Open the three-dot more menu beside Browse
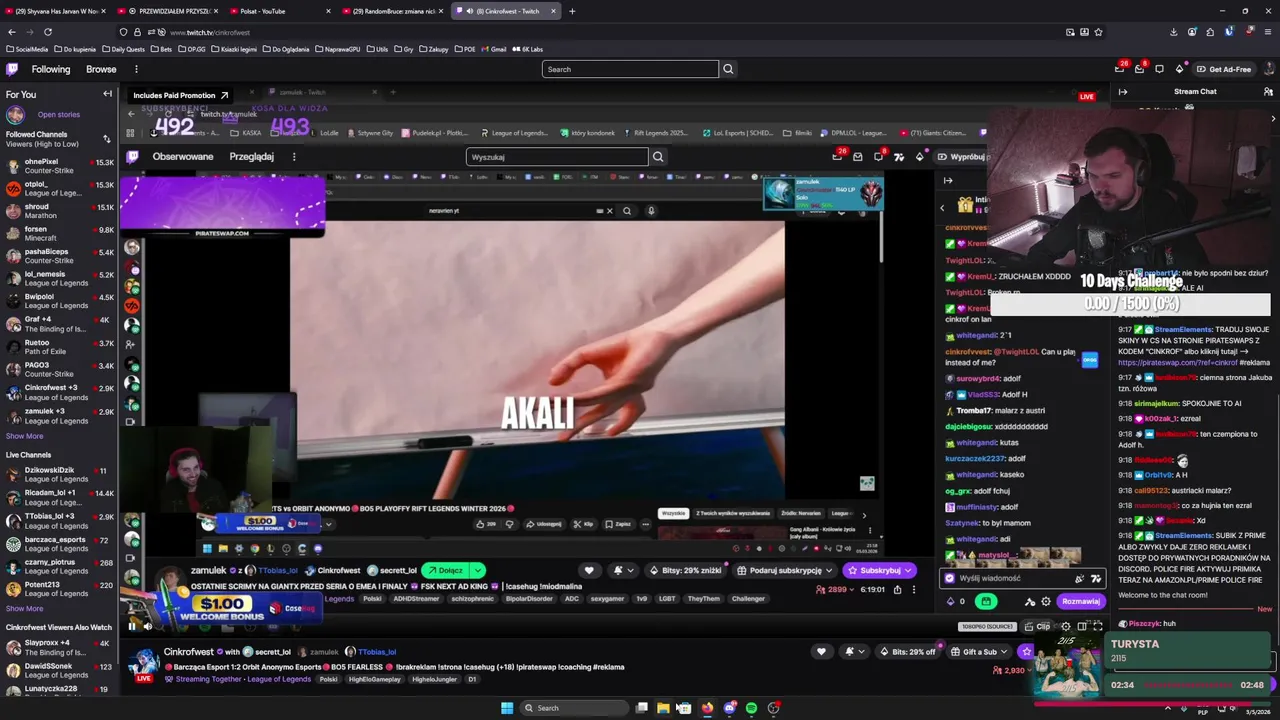Viewport: 1280px width, 720px height. click(136, 69)
